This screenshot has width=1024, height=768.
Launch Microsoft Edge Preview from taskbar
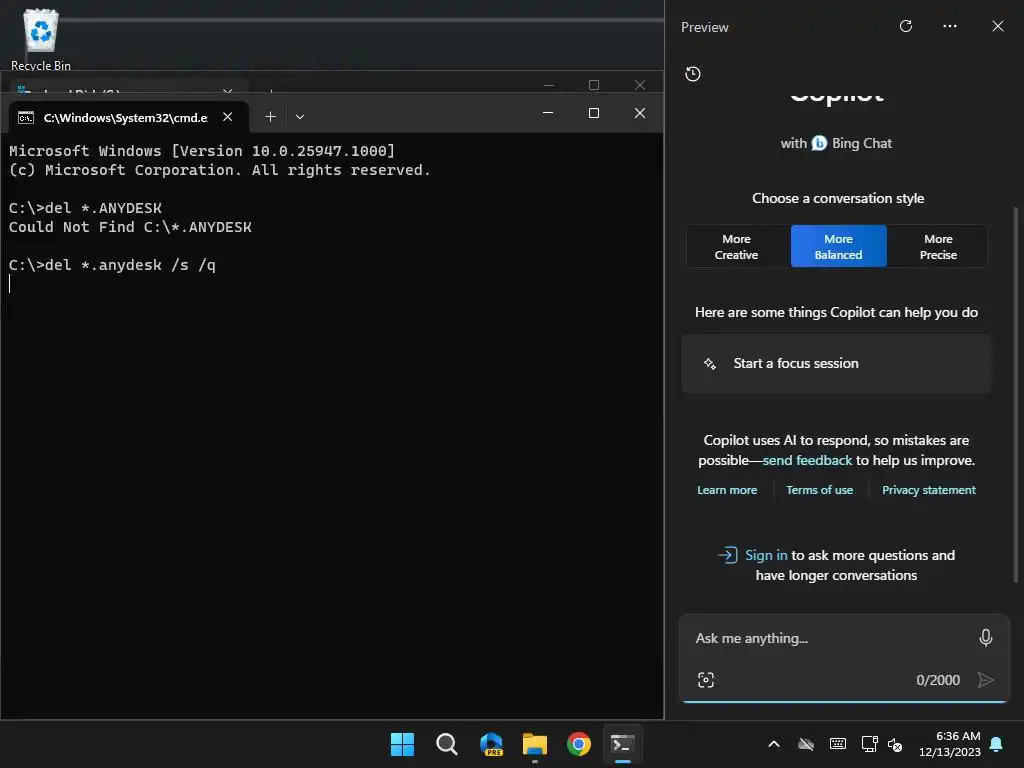click(491, 744)
